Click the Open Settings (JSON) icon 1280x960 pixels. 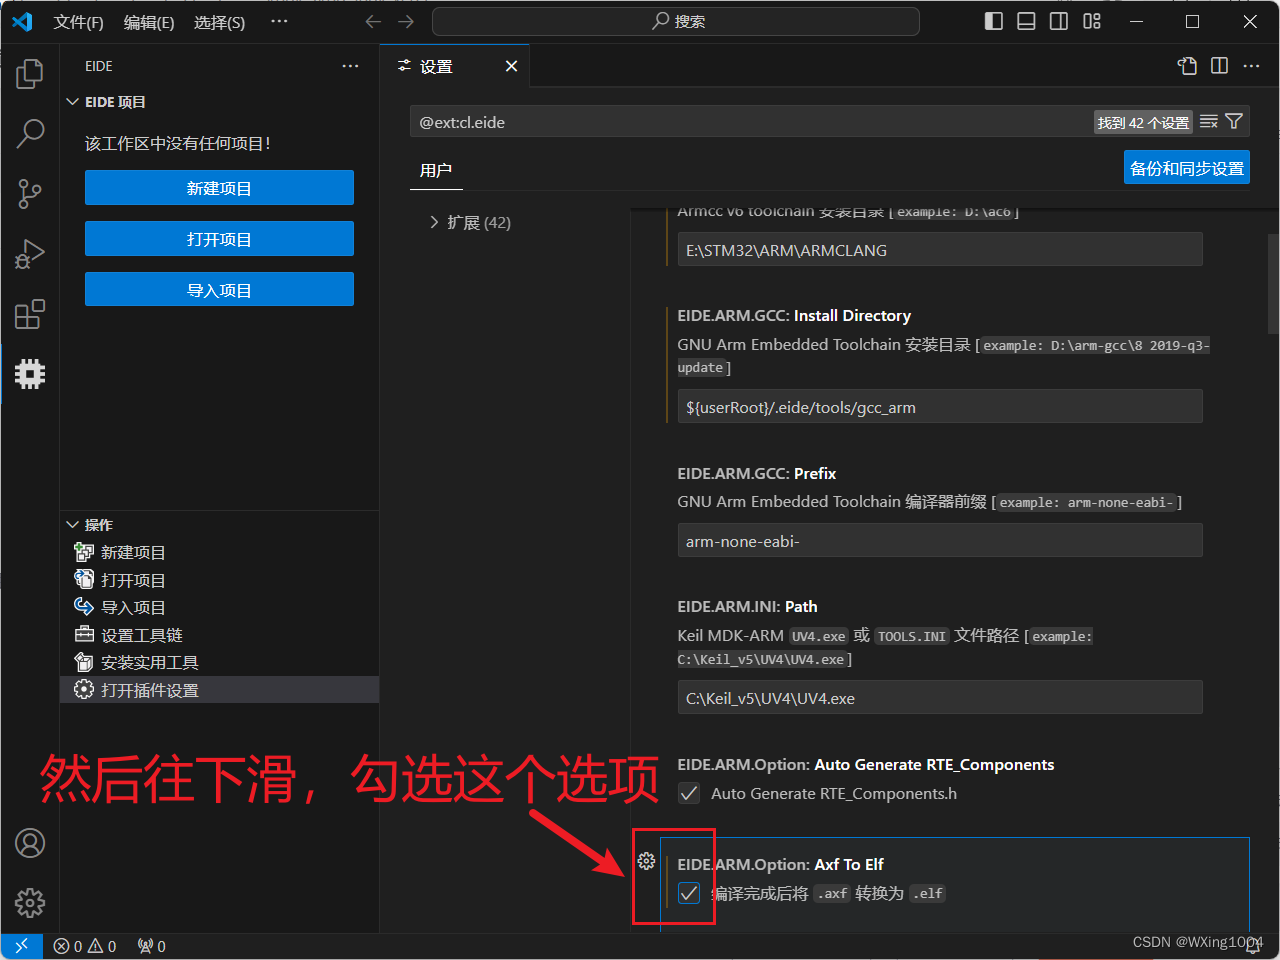pyautogui.click(x=1187, y=66)
